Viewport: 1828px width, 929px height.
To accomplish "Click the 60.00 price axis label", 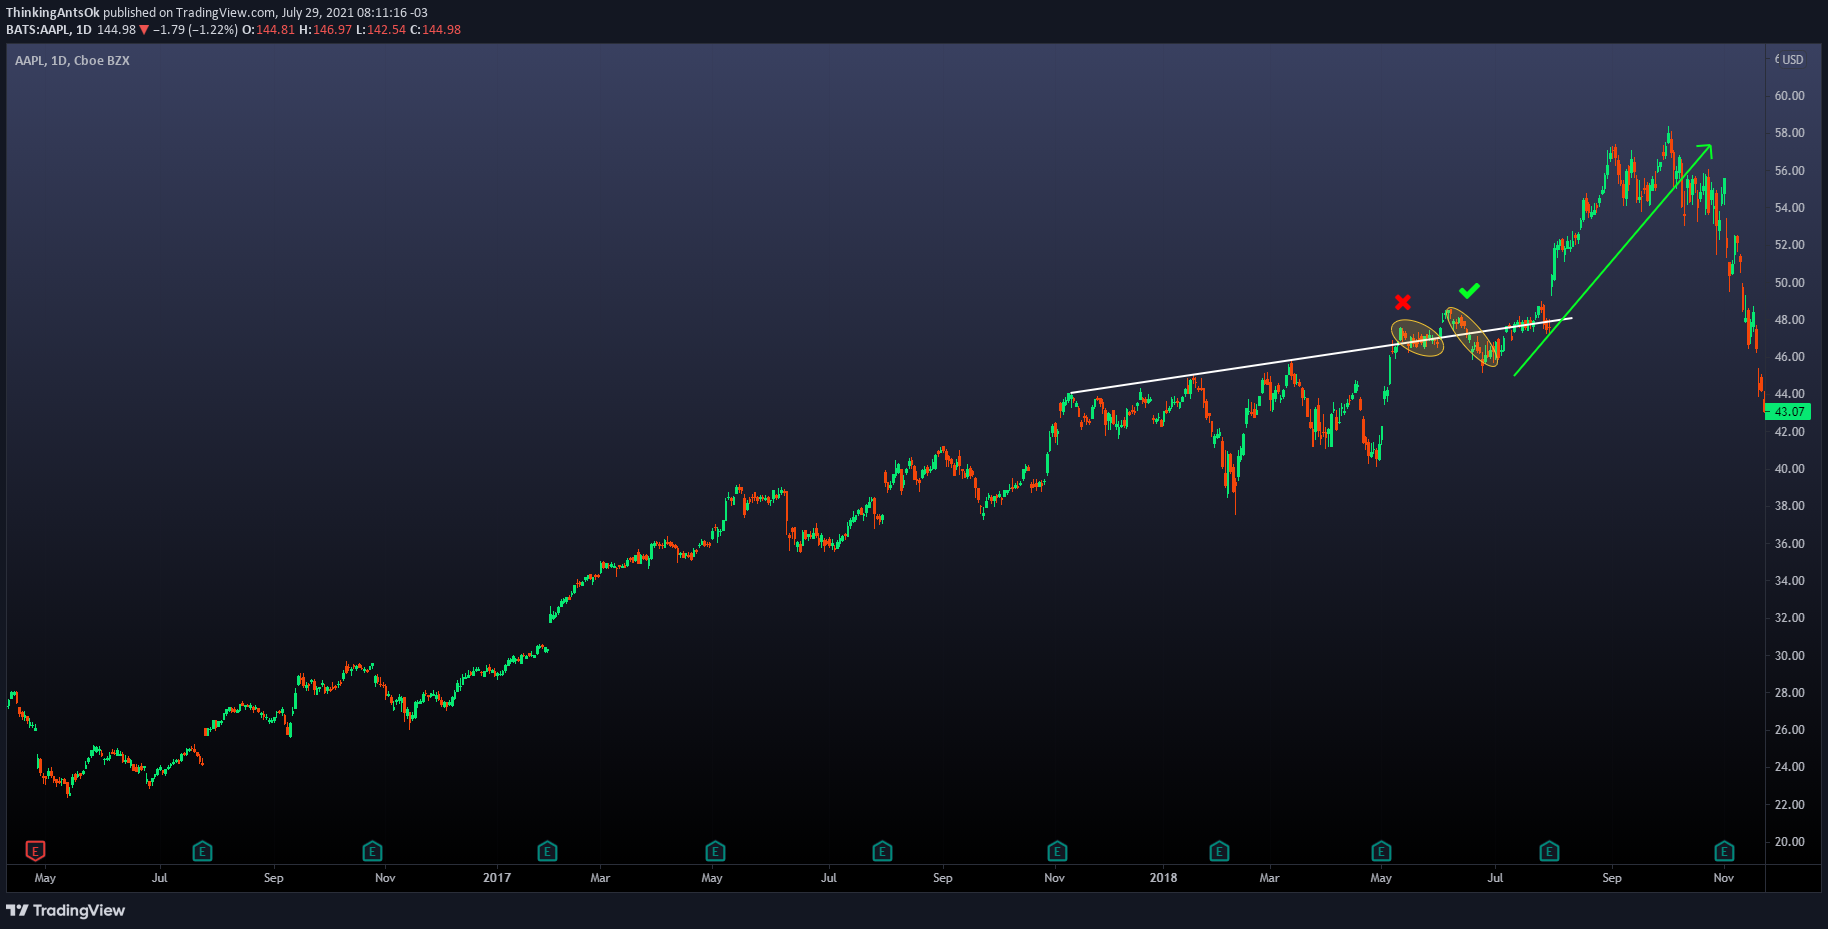I will click(1789, 96).
